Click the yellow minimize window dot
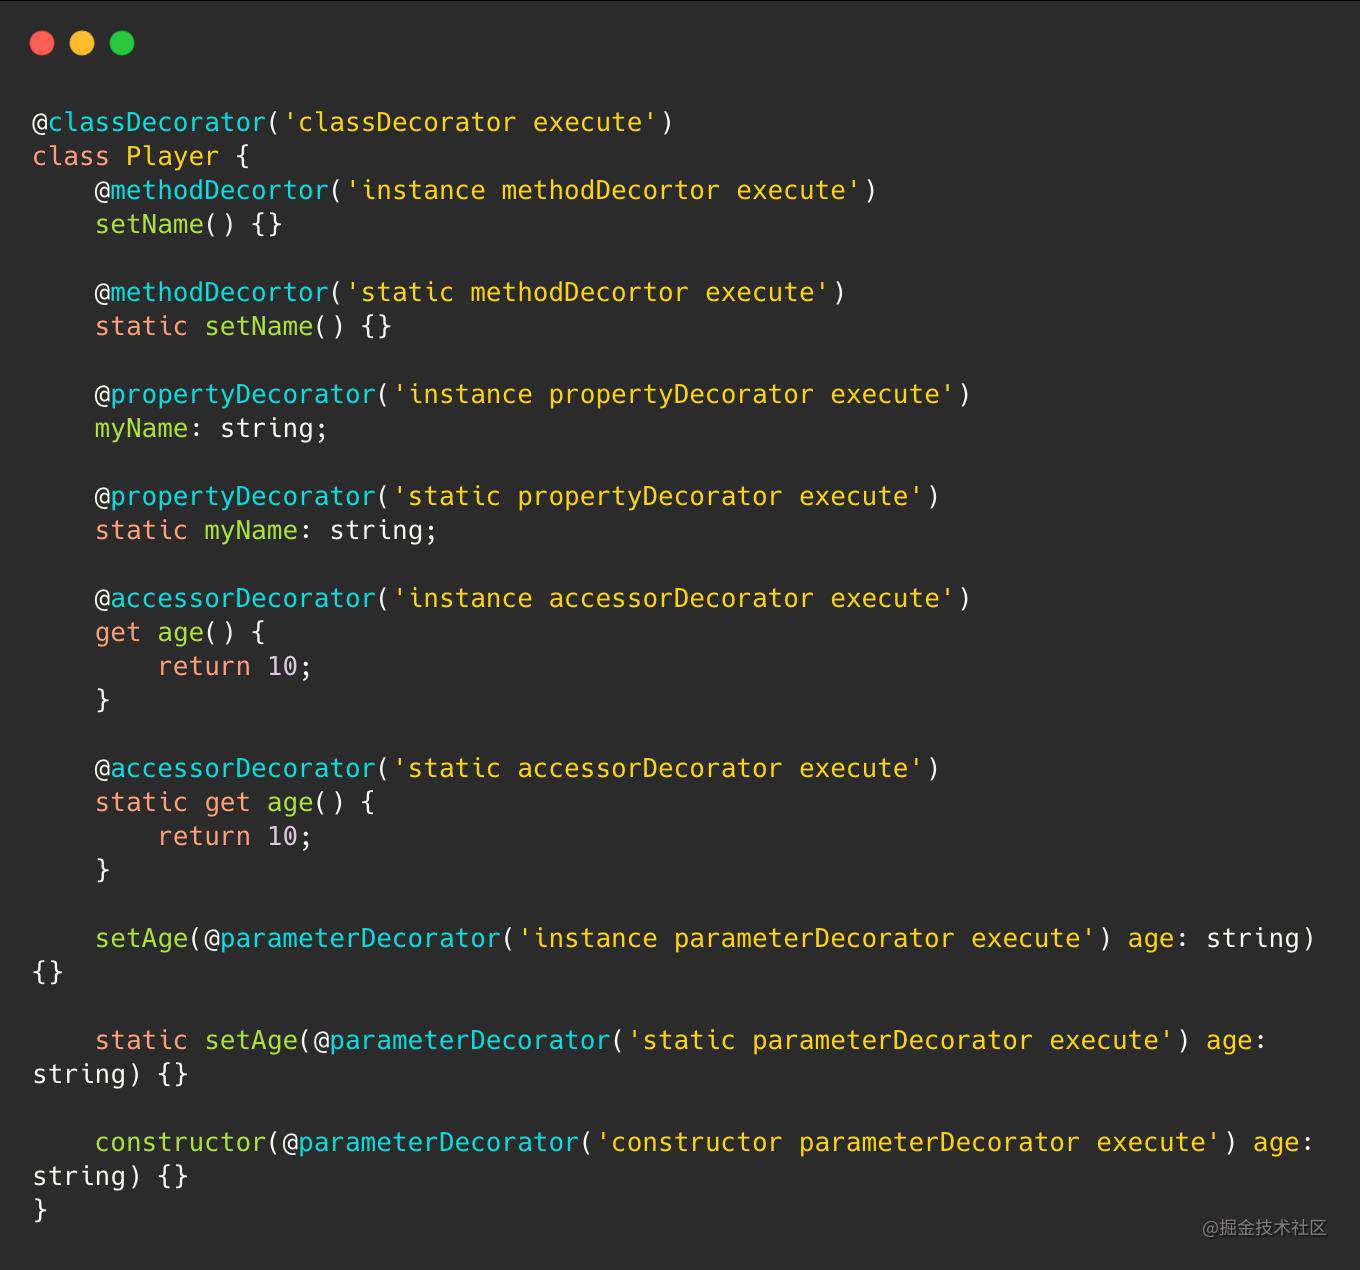 coord(82,43)
